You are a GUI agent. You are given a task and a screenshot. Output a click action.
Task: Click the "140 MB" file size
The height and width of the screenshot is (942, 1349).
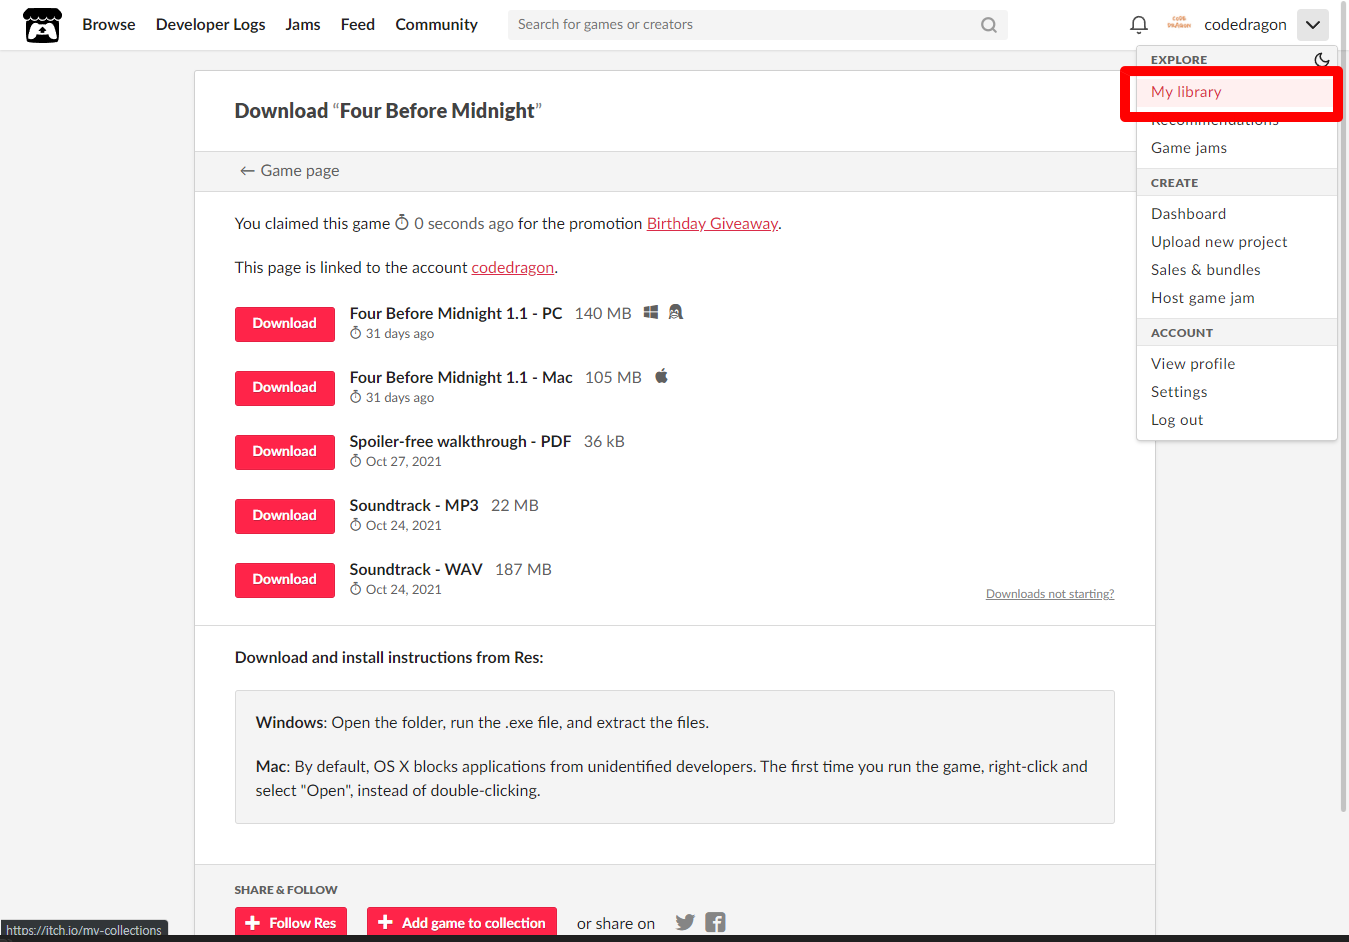point(603,314)
